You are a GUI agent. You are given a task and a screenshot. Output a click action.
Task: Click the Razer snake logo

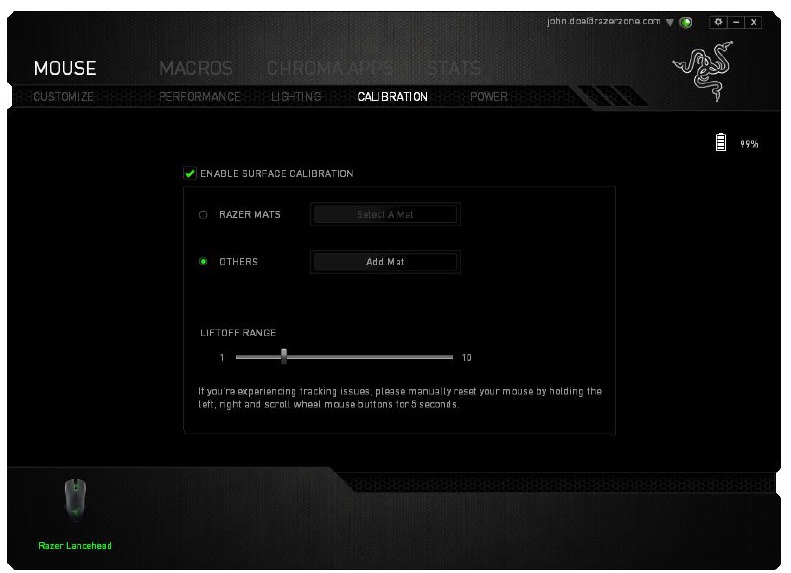click(704, 71)
